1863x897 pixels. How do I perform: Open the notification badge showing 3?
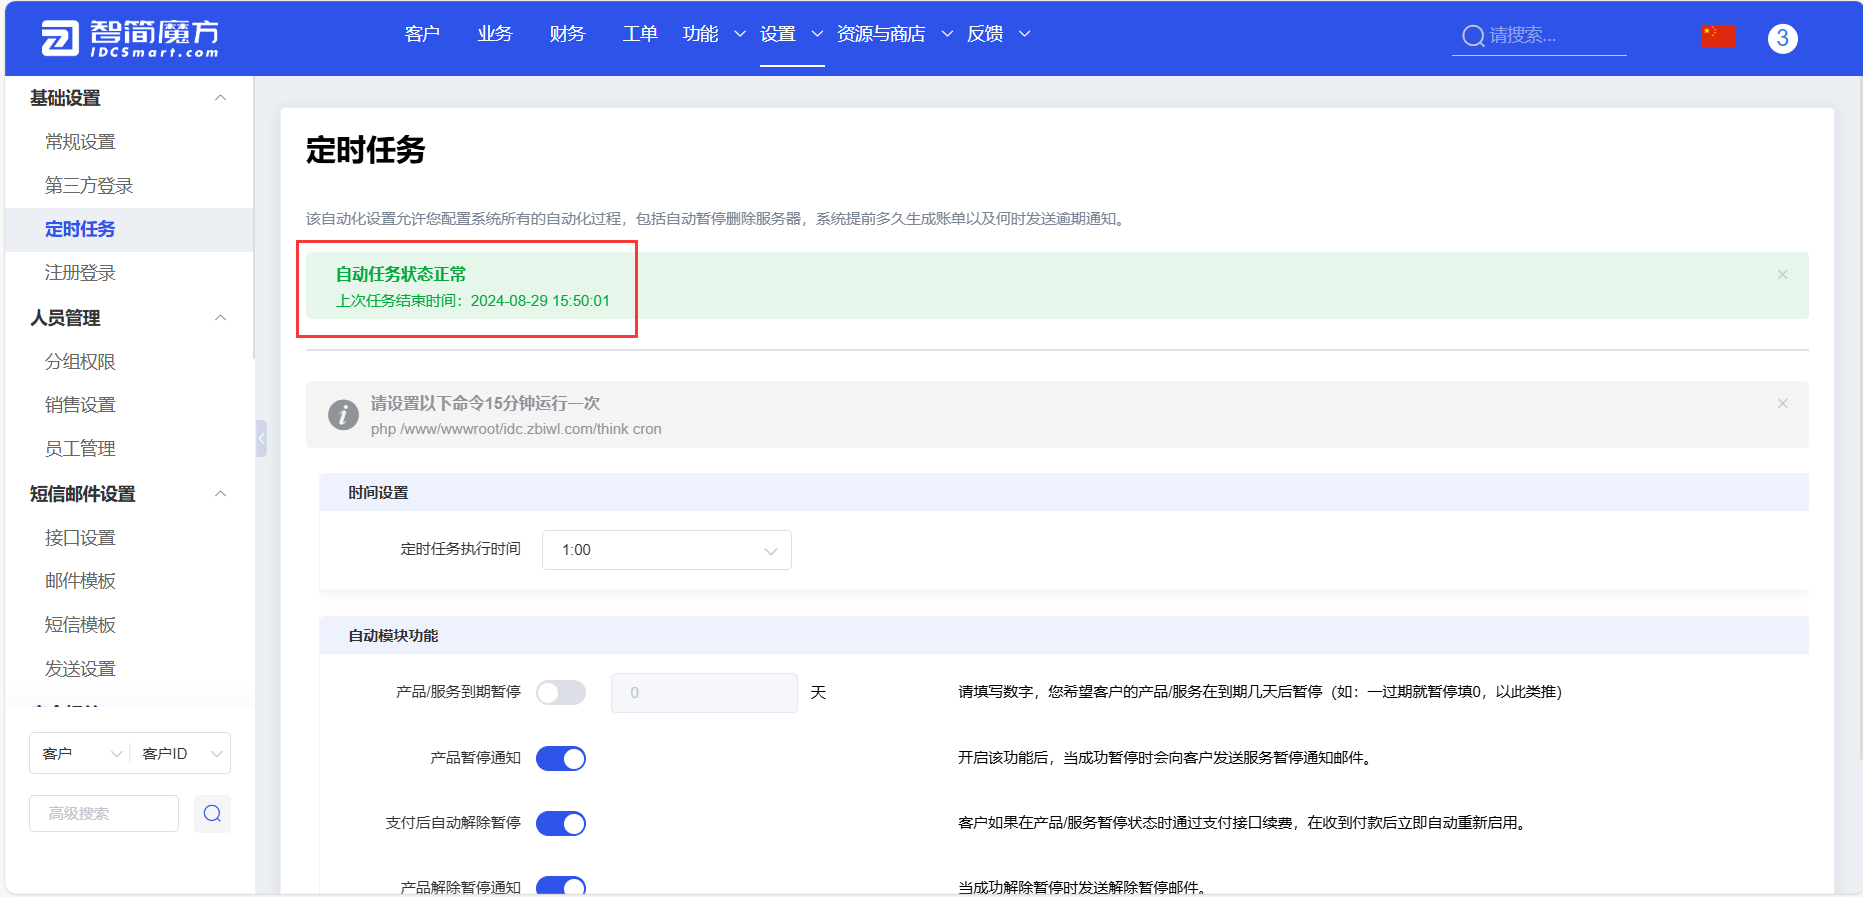(x=1782, y=38)
